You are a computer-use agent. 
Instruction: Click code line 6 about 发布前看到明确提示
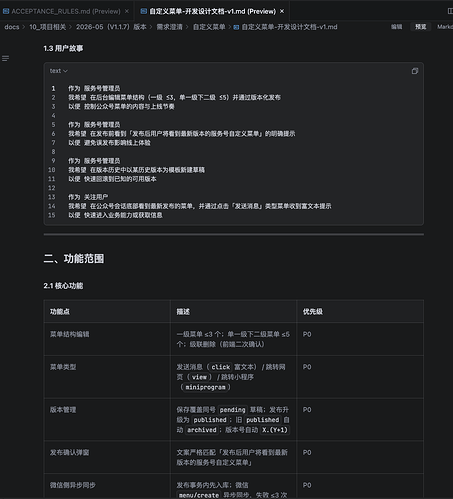coord(182,134)
